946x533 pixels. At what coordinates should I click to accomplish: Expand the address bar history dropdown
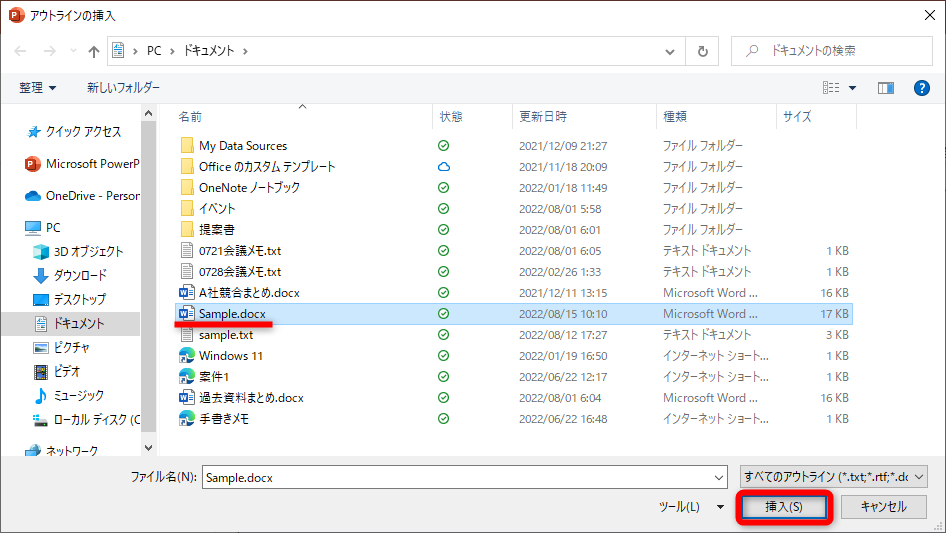(x=670, y=51)
